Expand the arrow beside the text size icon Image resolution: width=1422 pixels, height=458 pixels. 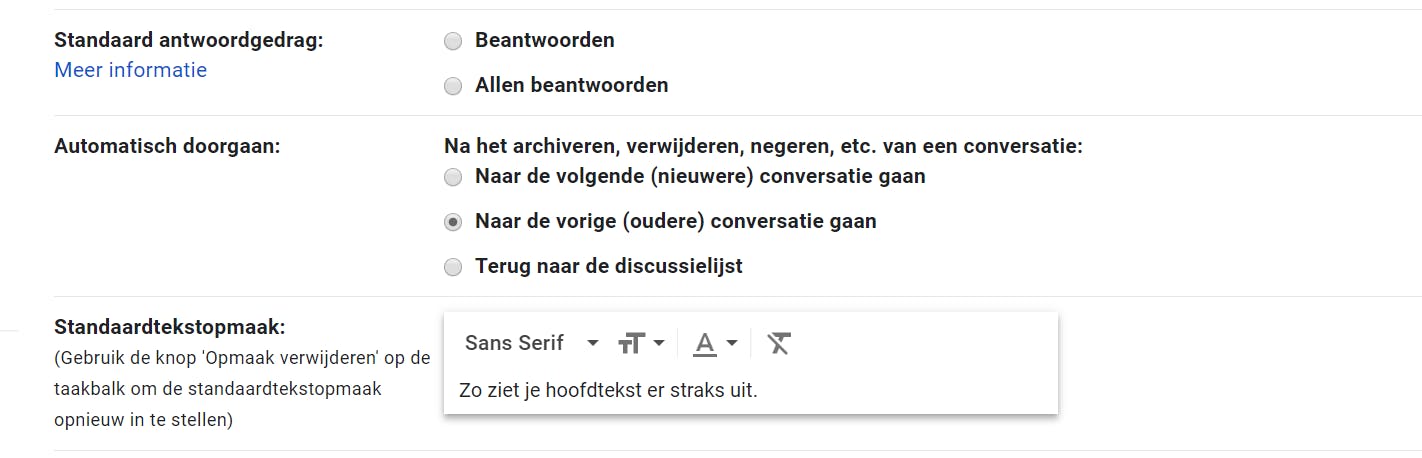tap(659, 344)
